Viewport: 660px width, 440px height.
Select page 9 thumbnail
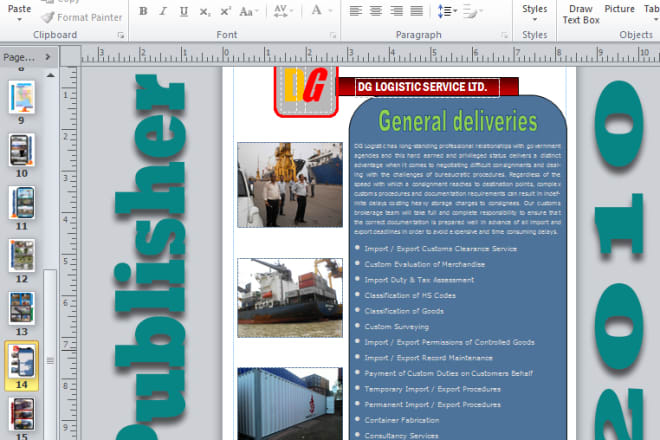(x=21, y=98)
